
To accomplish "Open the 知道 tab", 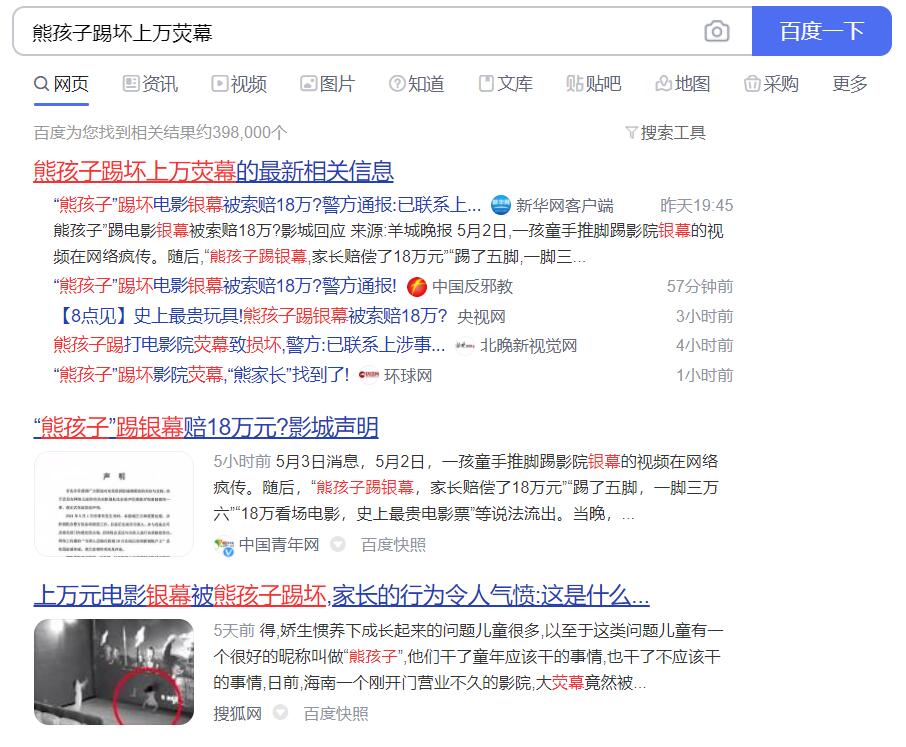I will 417,84.
